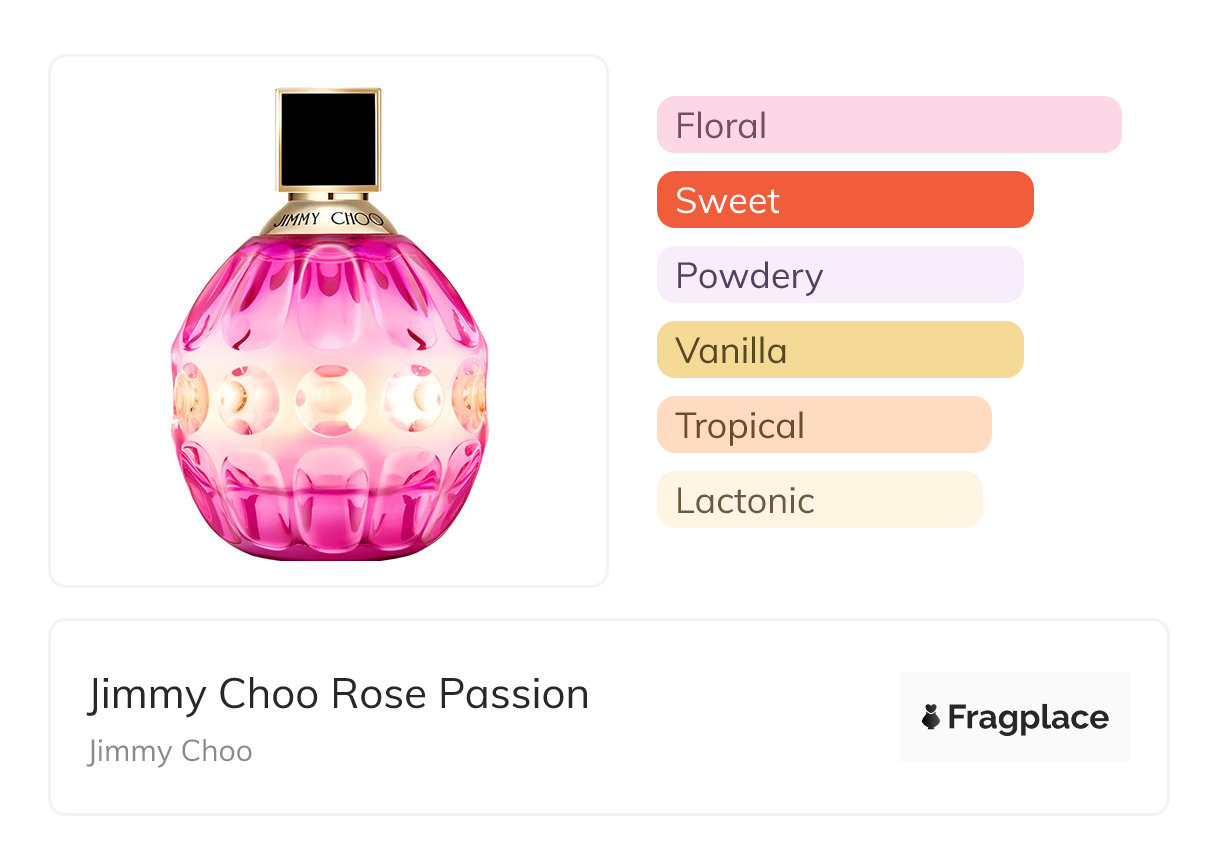Click the gray Jimmy Choo brand subtitle
Viewport: 1218px width, 864px height.
coord(170,751)
